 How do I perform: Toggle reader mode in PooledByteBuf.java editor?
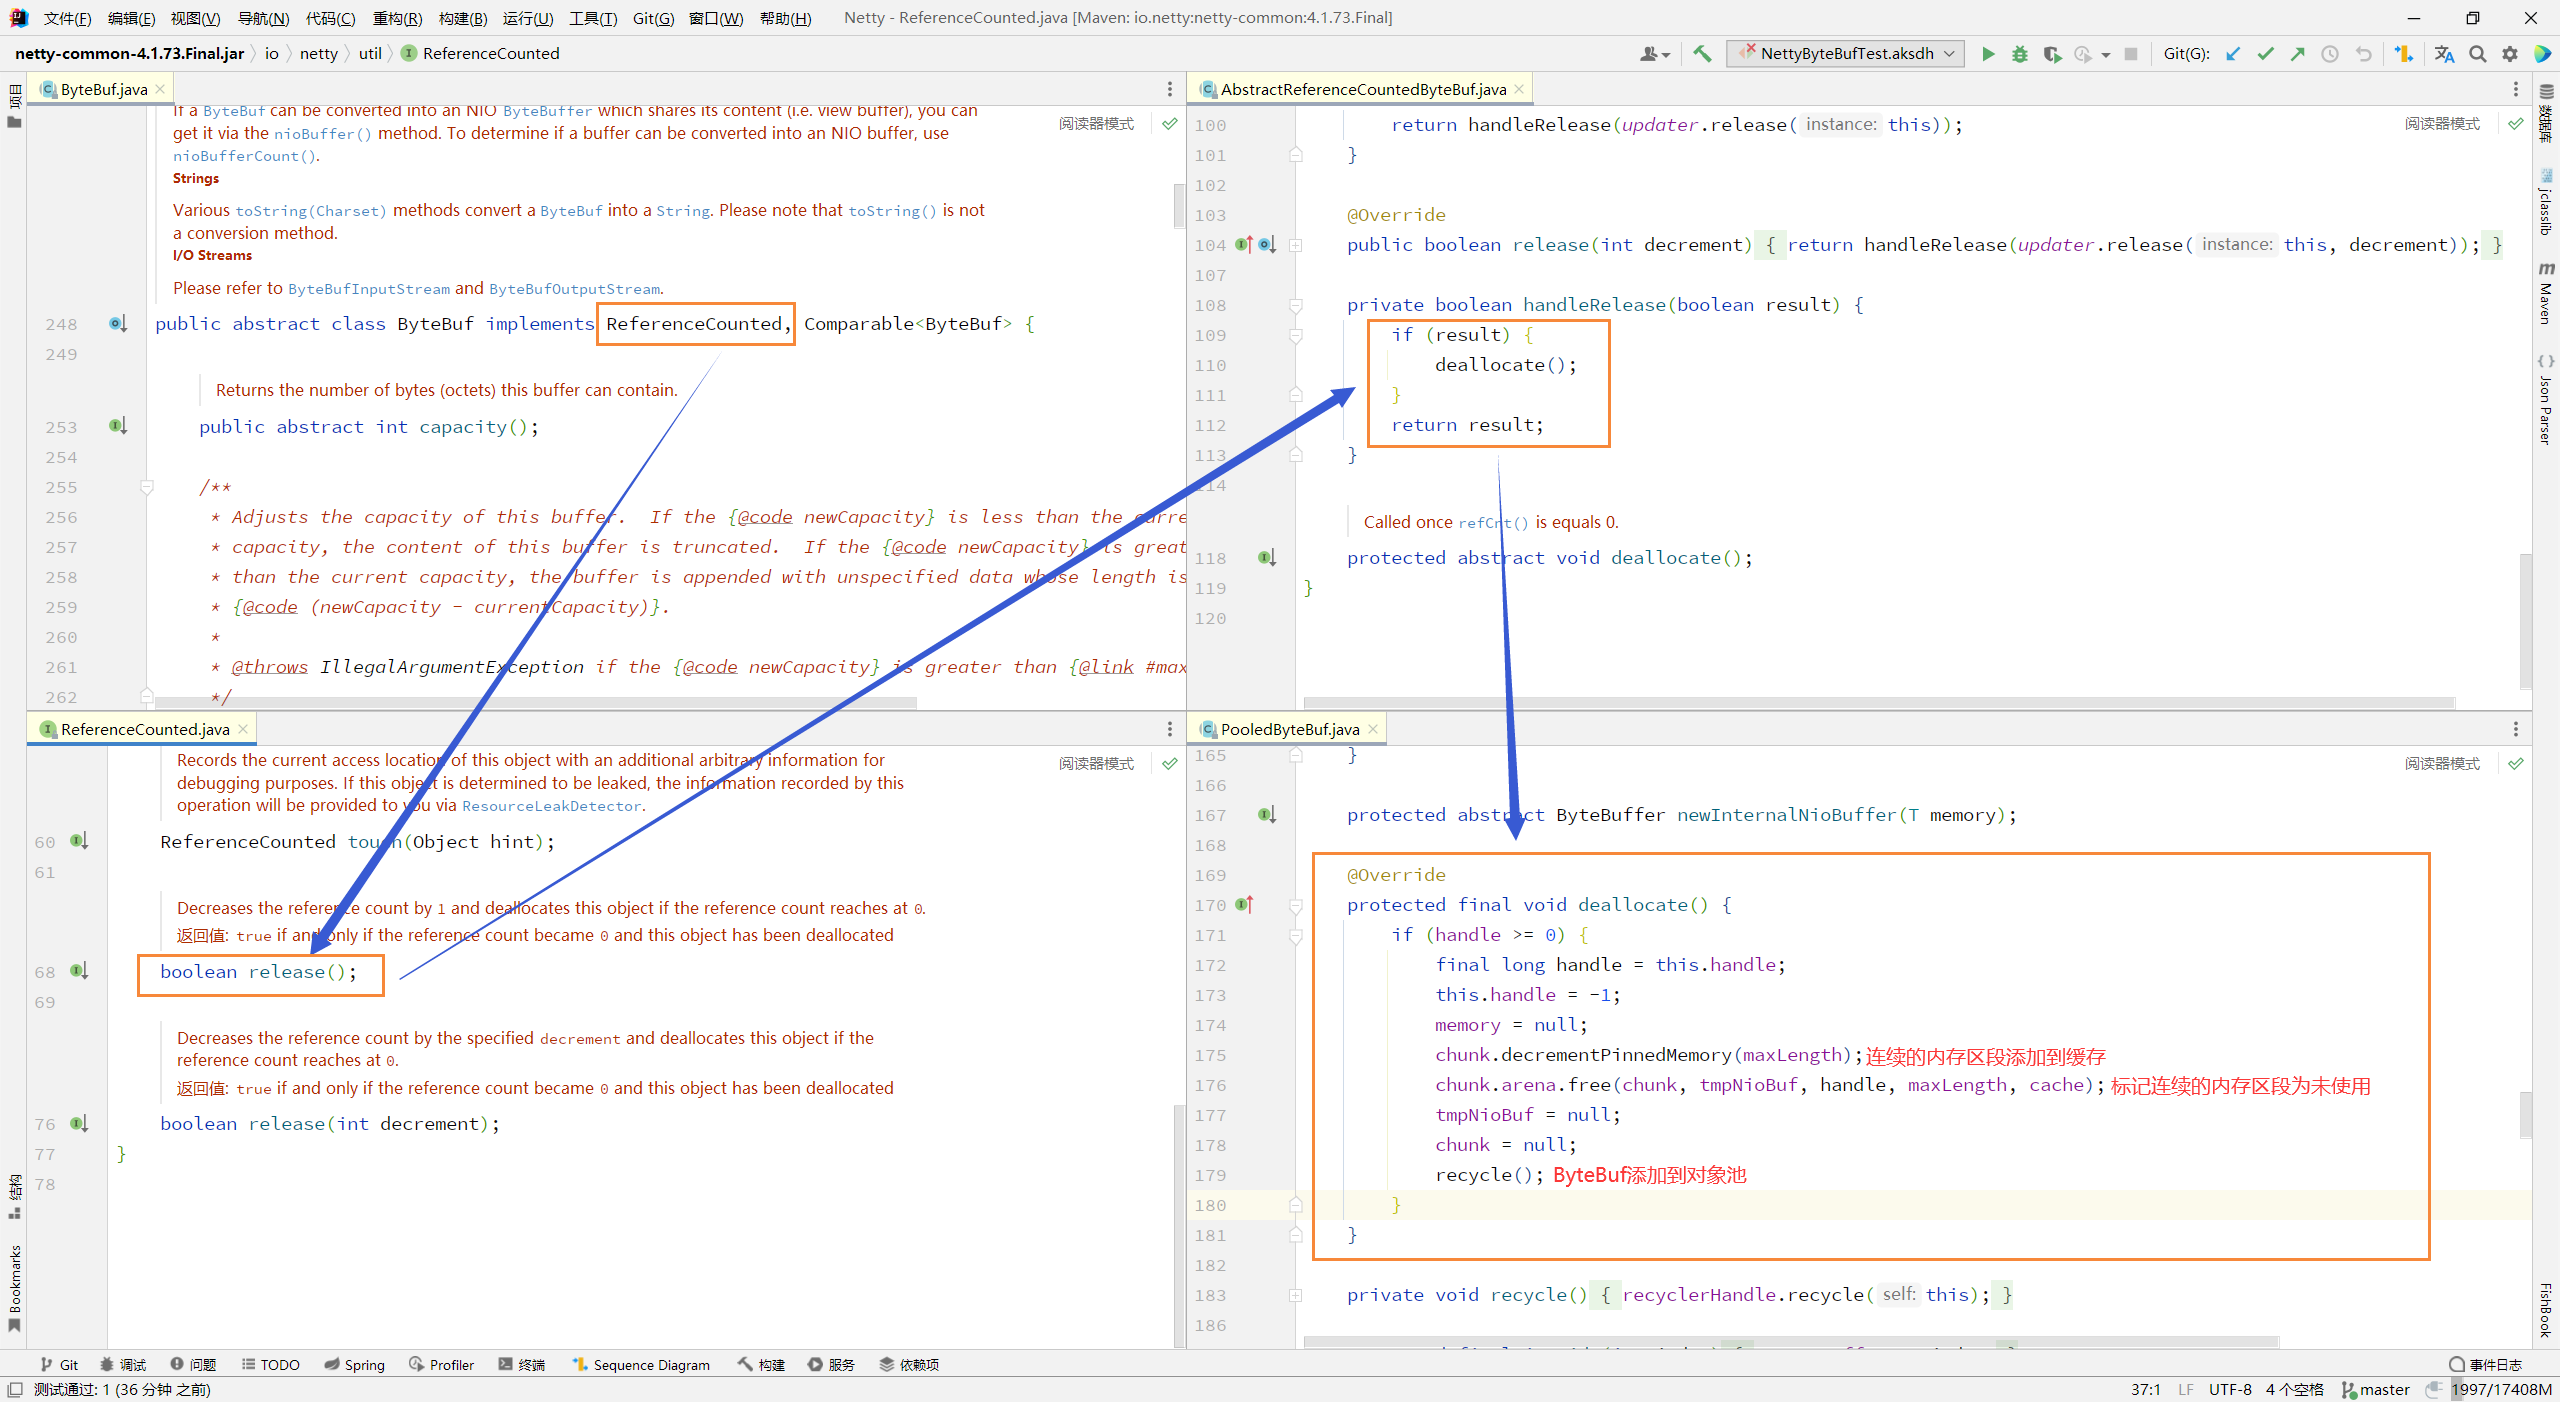(2442, 764)
